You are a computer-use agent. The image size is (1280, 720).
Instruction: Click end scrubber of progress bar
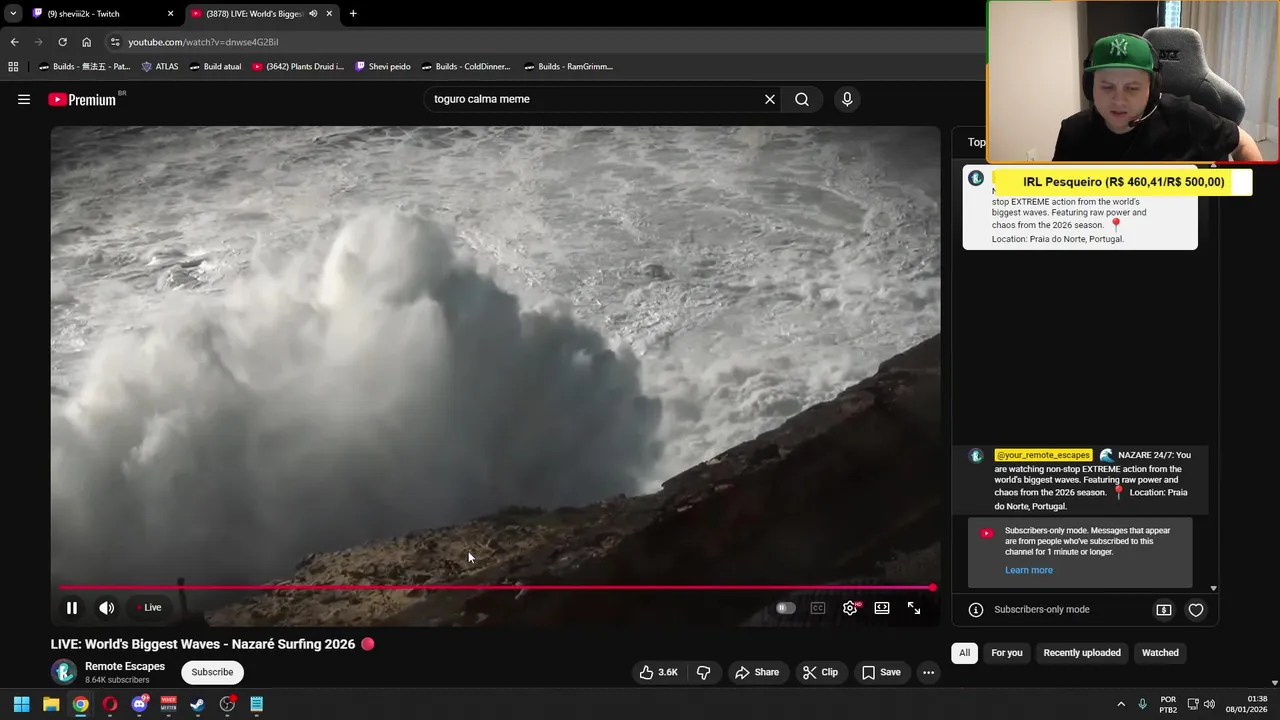[932, 587]
